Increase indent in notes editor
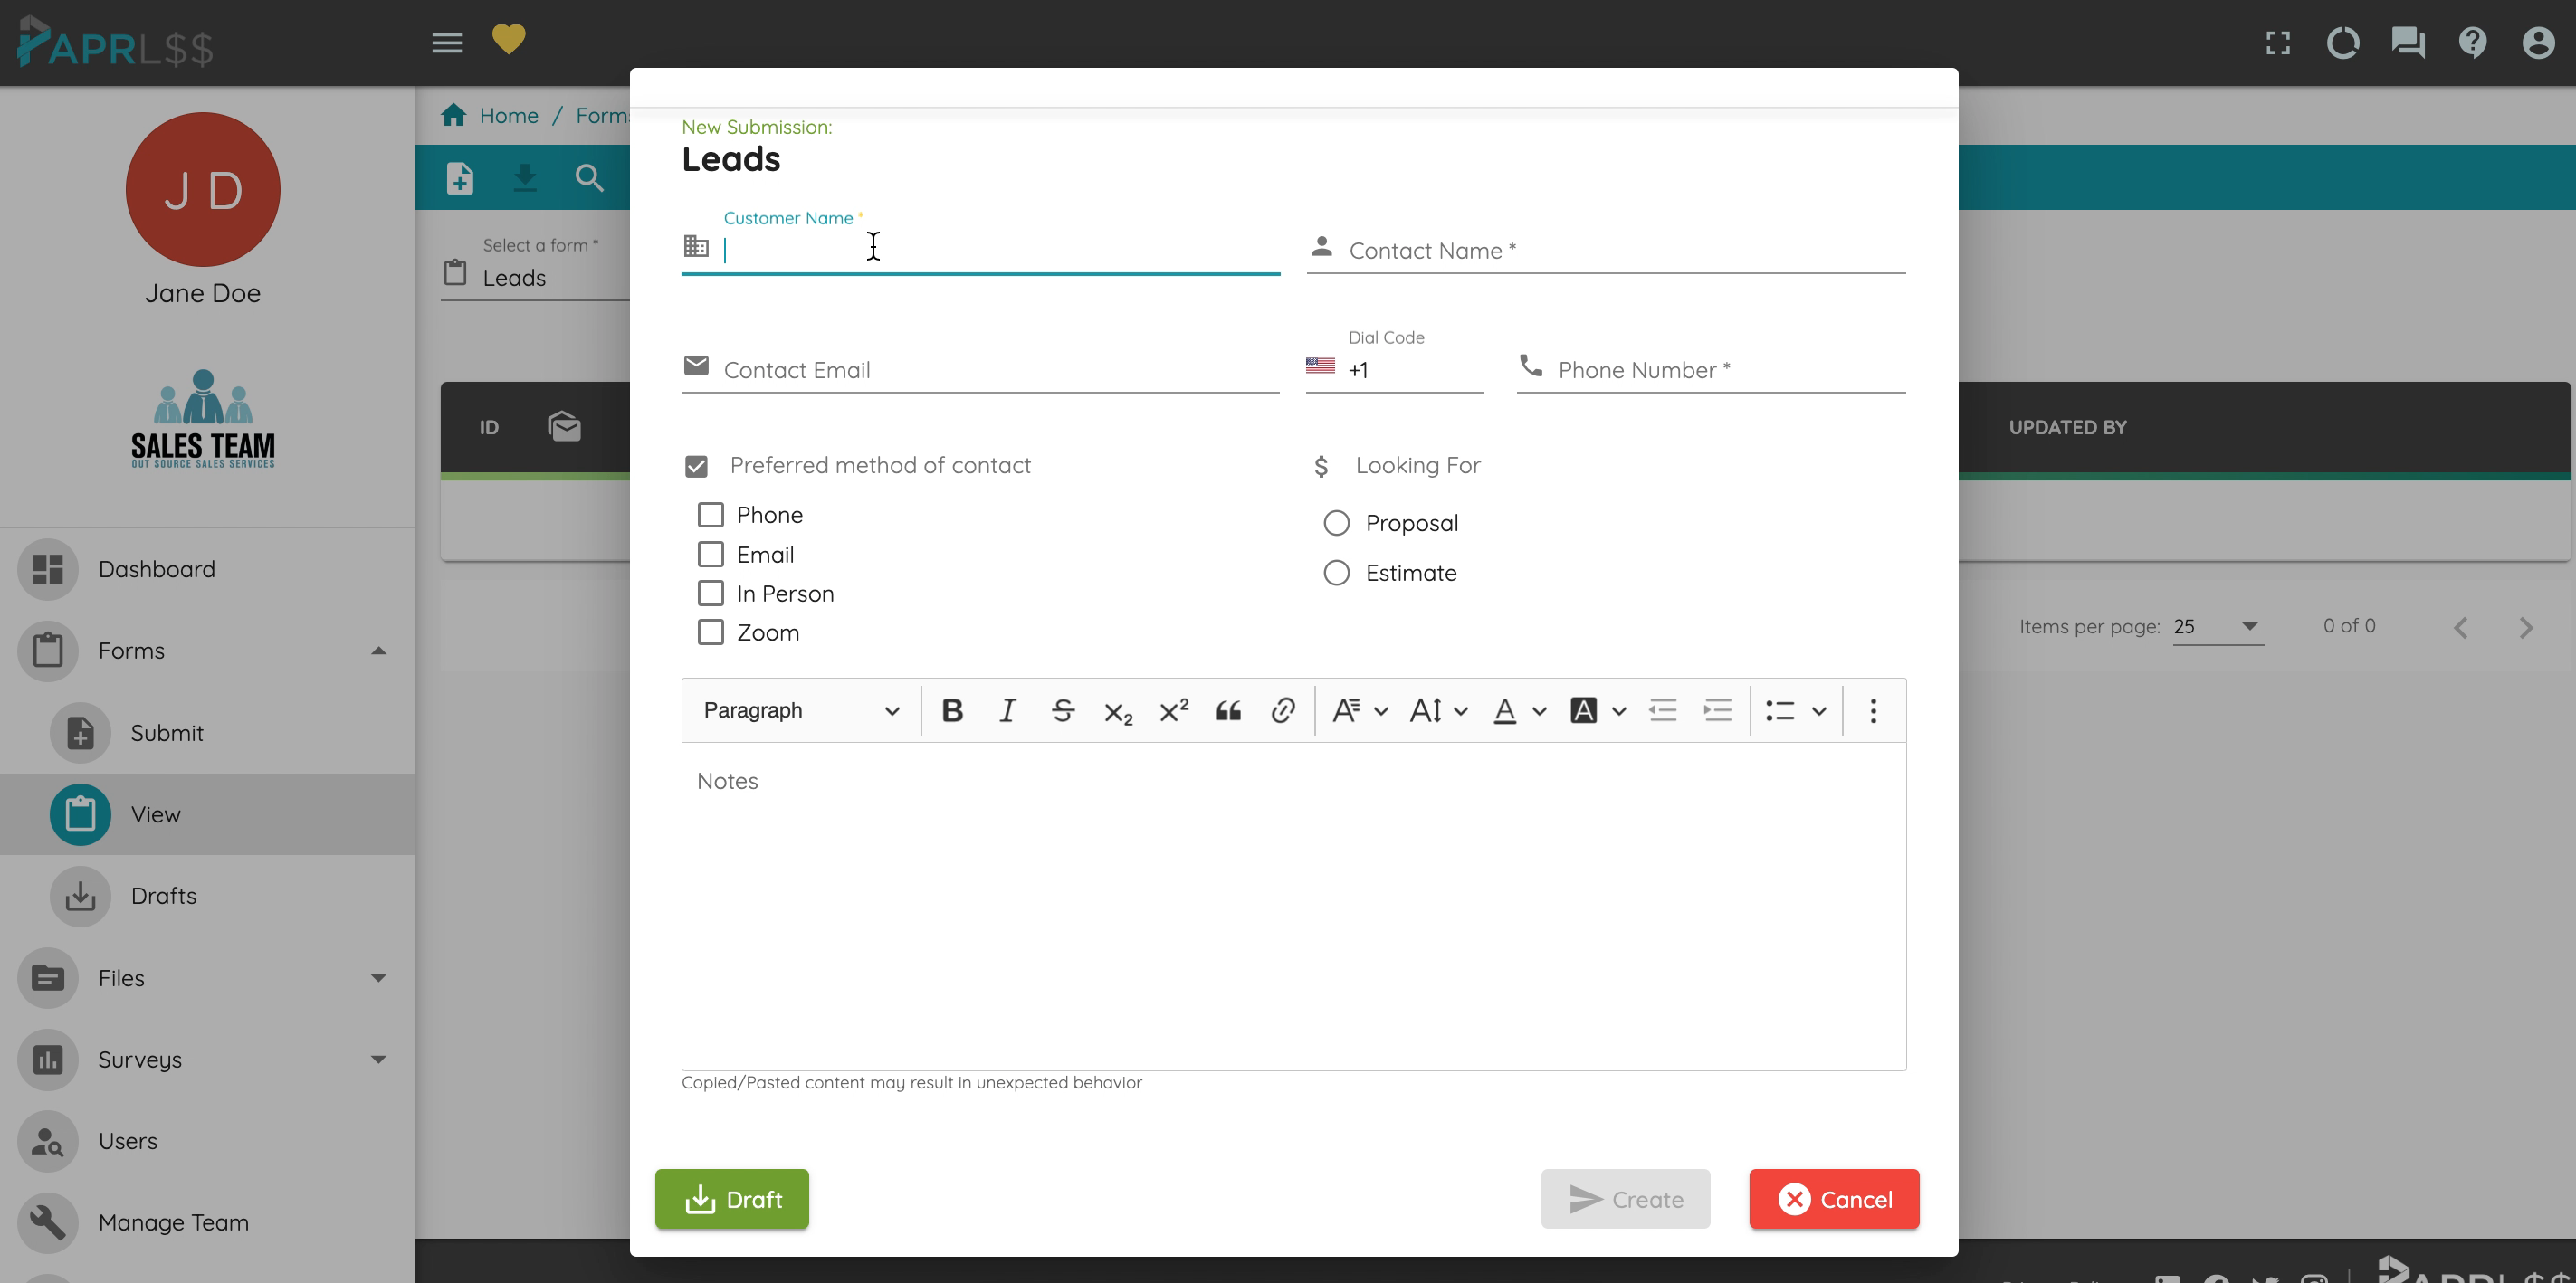Viewport: 2576px width, 1283px height. (1717, 710)
